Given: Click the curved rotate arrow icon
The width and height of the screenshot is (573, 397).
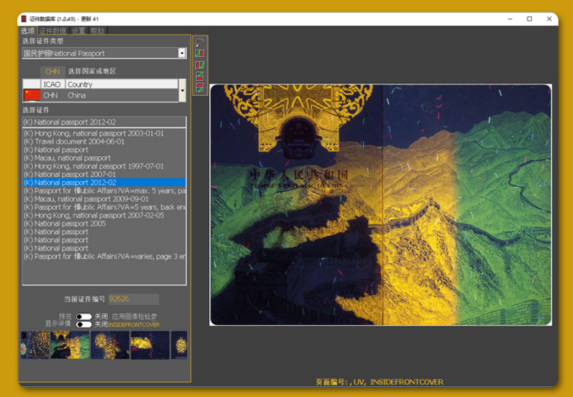Looking at the screenshot, I should [x=200, y=43].
